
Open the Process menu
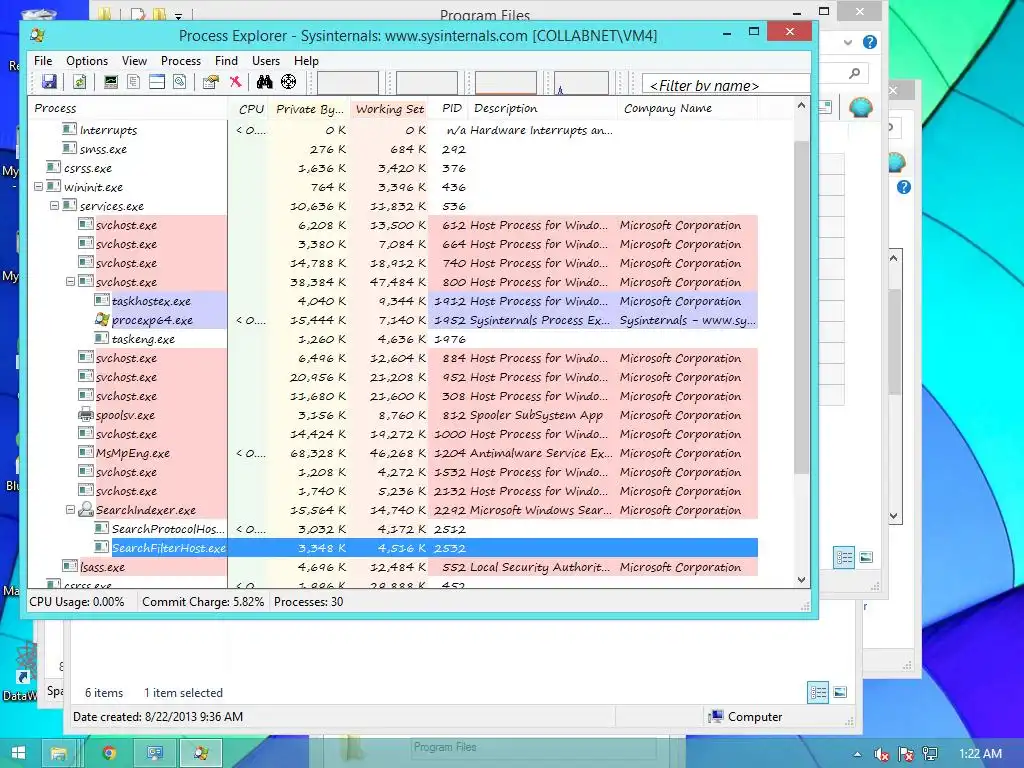(181, 61)
